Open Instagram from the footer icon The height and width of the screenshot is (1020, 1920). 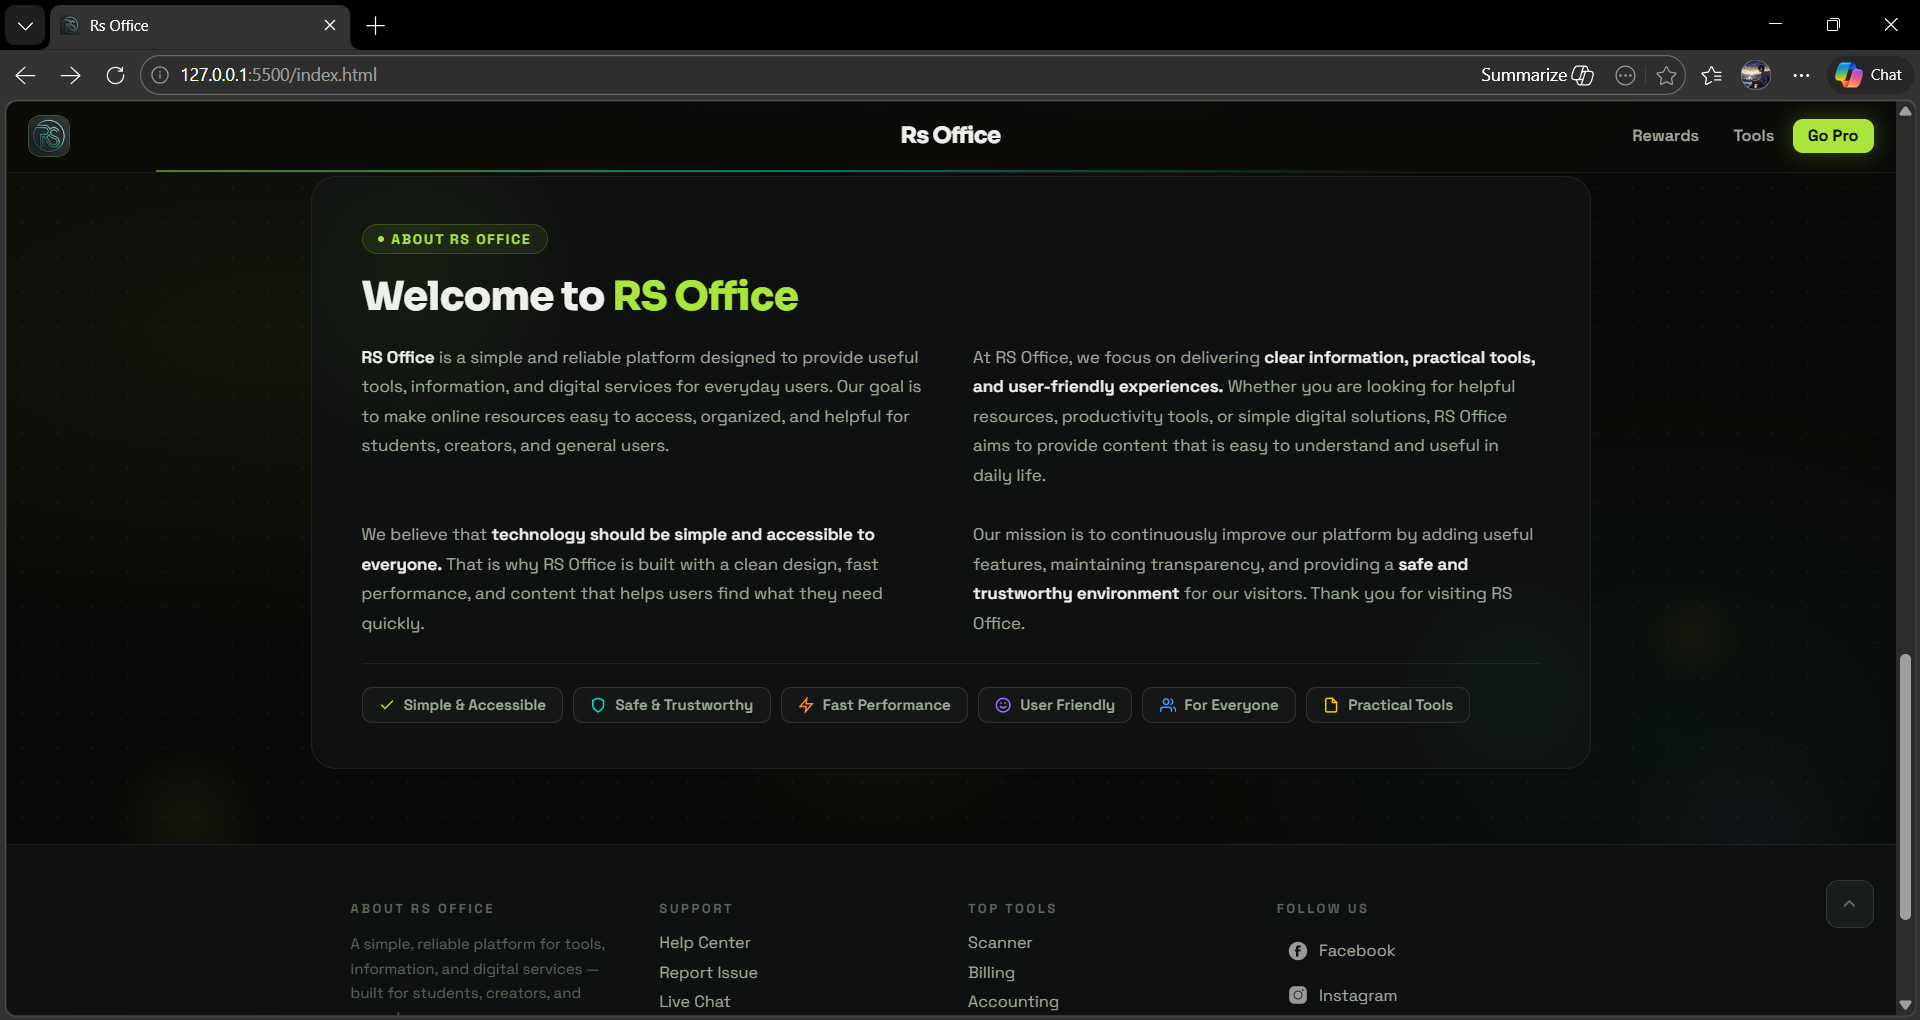pos(1297,995)
